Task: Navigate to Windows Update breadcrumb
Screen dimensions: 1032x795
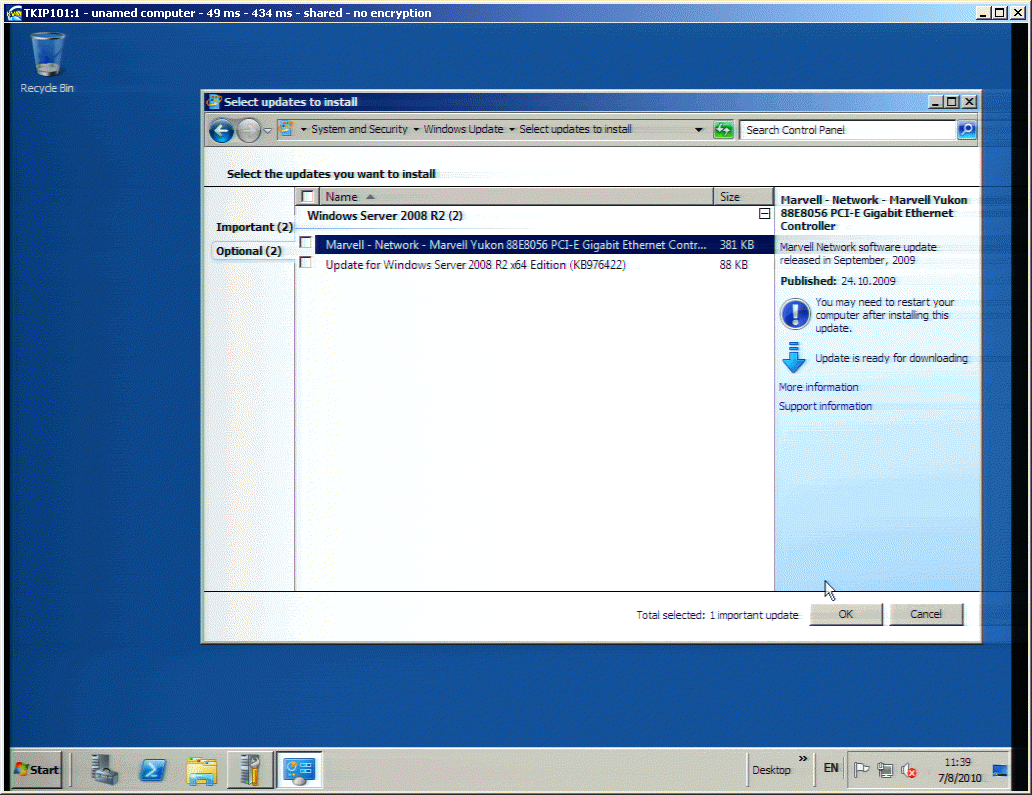Action: click(x=463, y=129)
